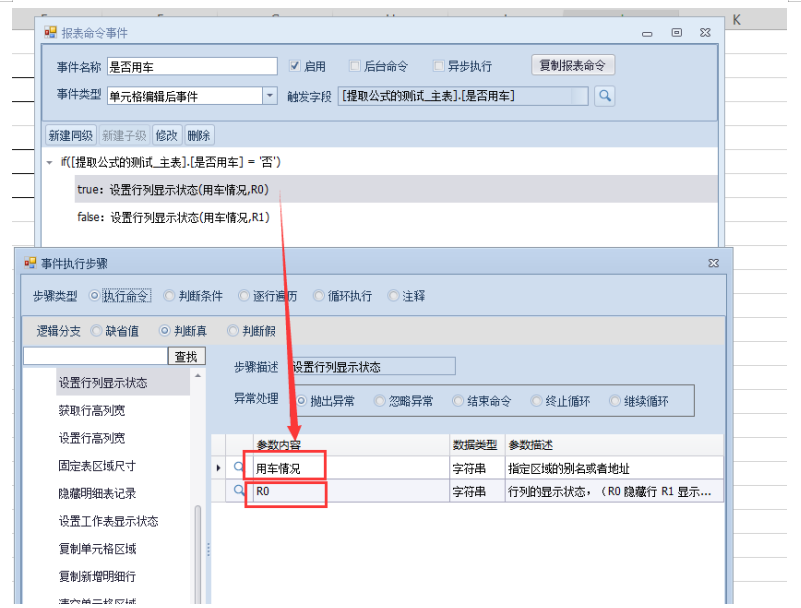Choose 忽略异常 exception handling option
This screenshot has height=608, width=801.
point(380,401)
